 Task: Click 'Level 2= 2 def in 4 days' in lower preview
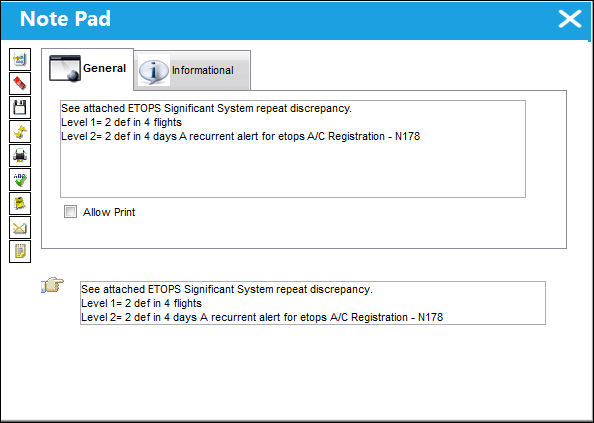click(139, 317)
